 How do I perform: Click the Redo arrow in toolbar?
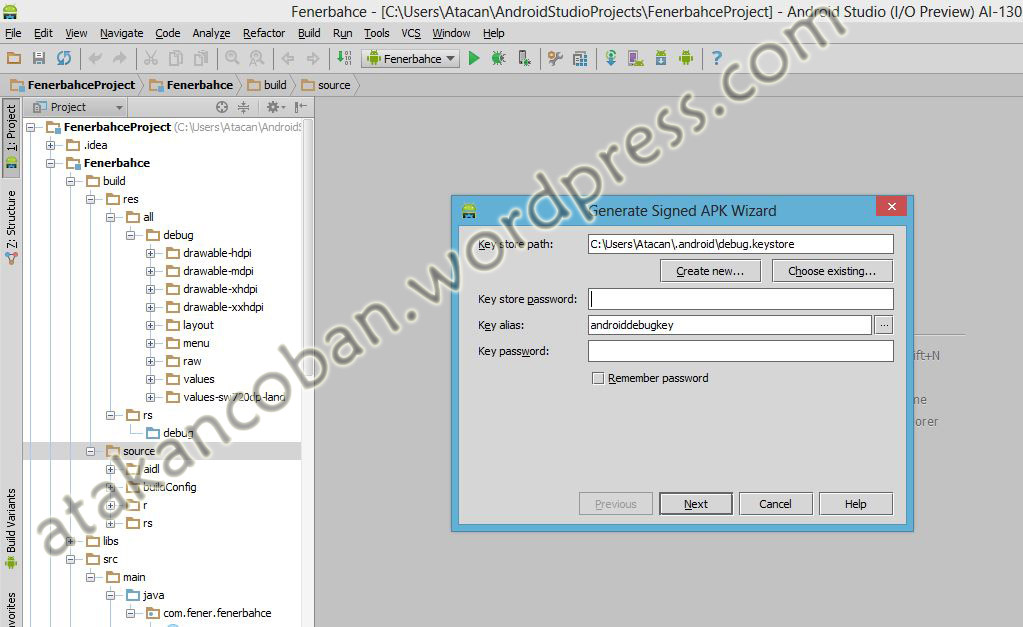click(119, 59)
